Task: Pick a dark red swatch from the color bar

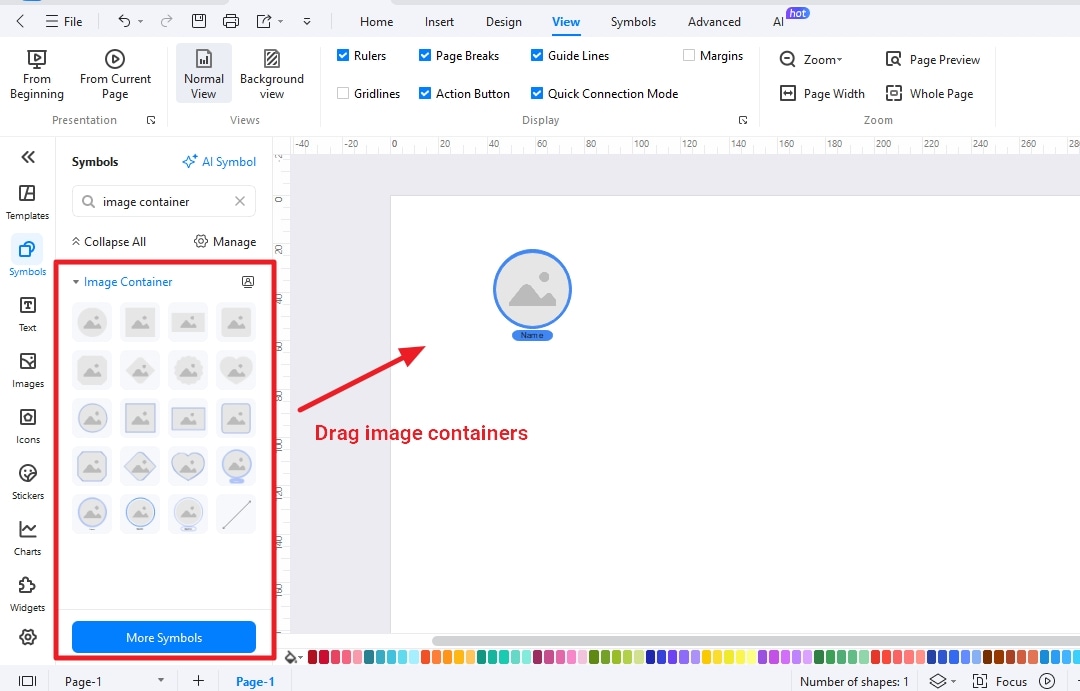Action: pyautogui.click(x=311, y=657)
